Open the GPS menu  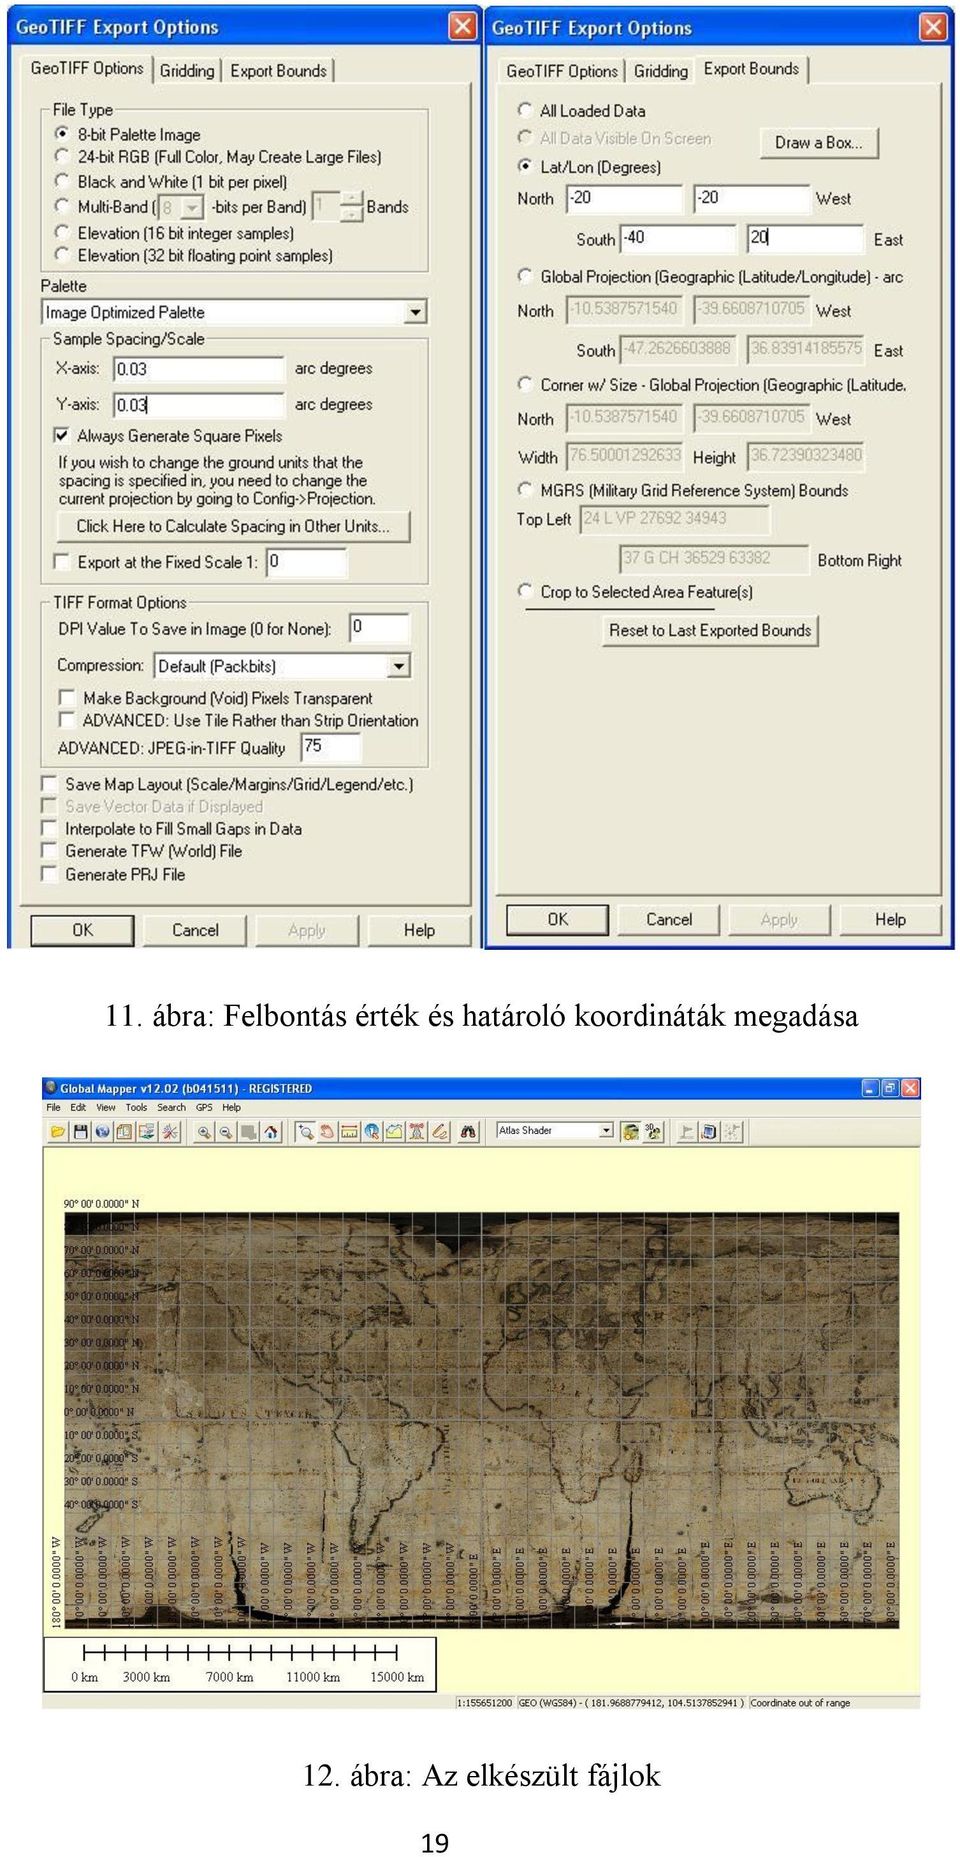pyautogui.click(x=204, y=1107)
